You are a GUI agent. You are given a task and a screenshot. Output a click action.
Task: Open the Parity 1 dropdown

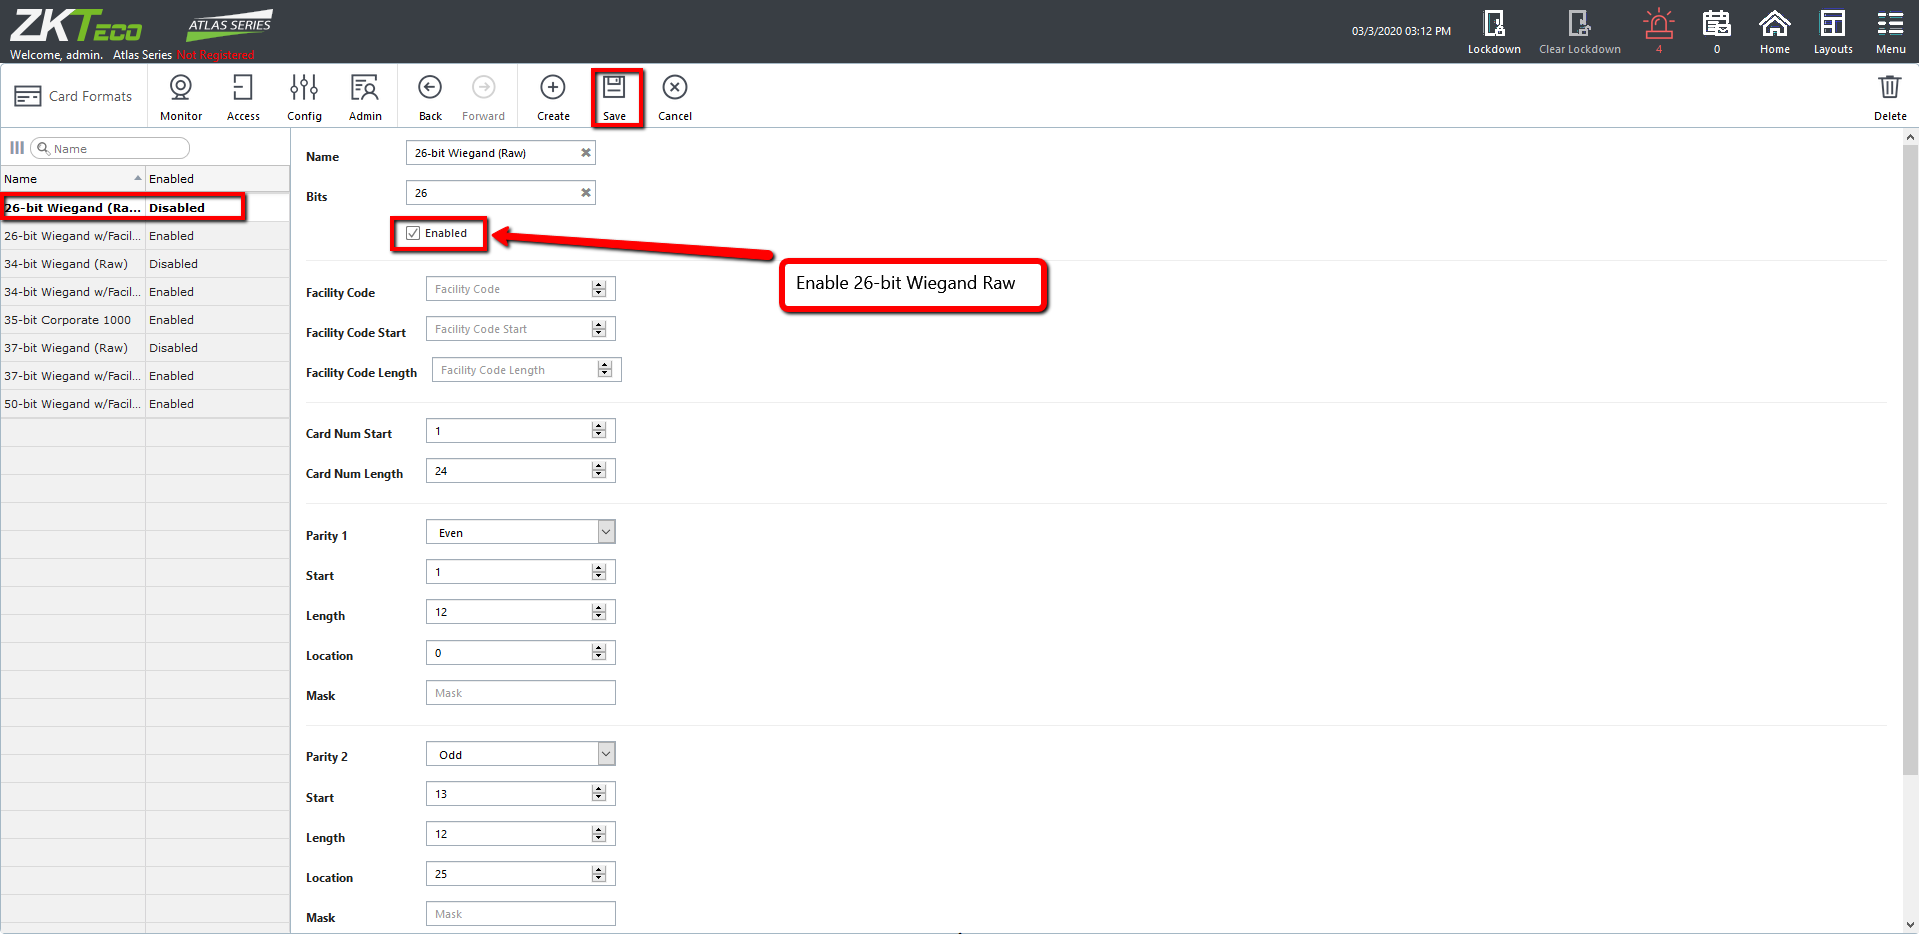(x=606, y=532)
